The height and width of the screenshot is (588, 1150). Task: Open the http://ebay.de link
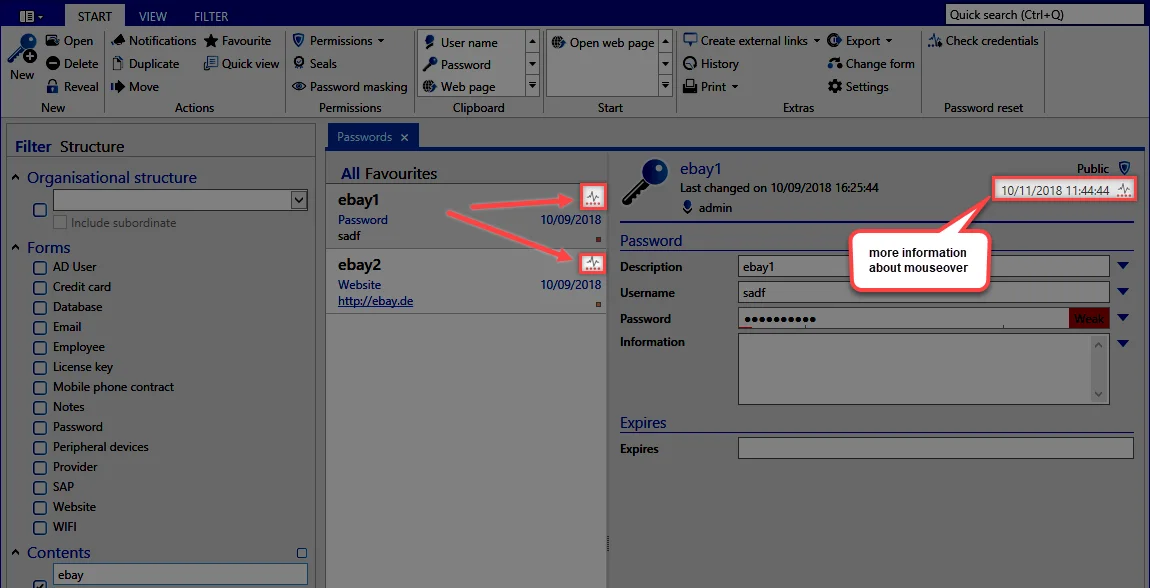(x=376, y=301)
